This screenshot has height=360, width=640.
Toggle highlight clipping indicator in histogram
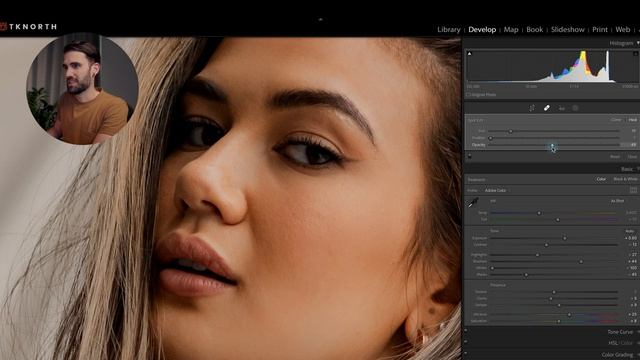(636, 53)
